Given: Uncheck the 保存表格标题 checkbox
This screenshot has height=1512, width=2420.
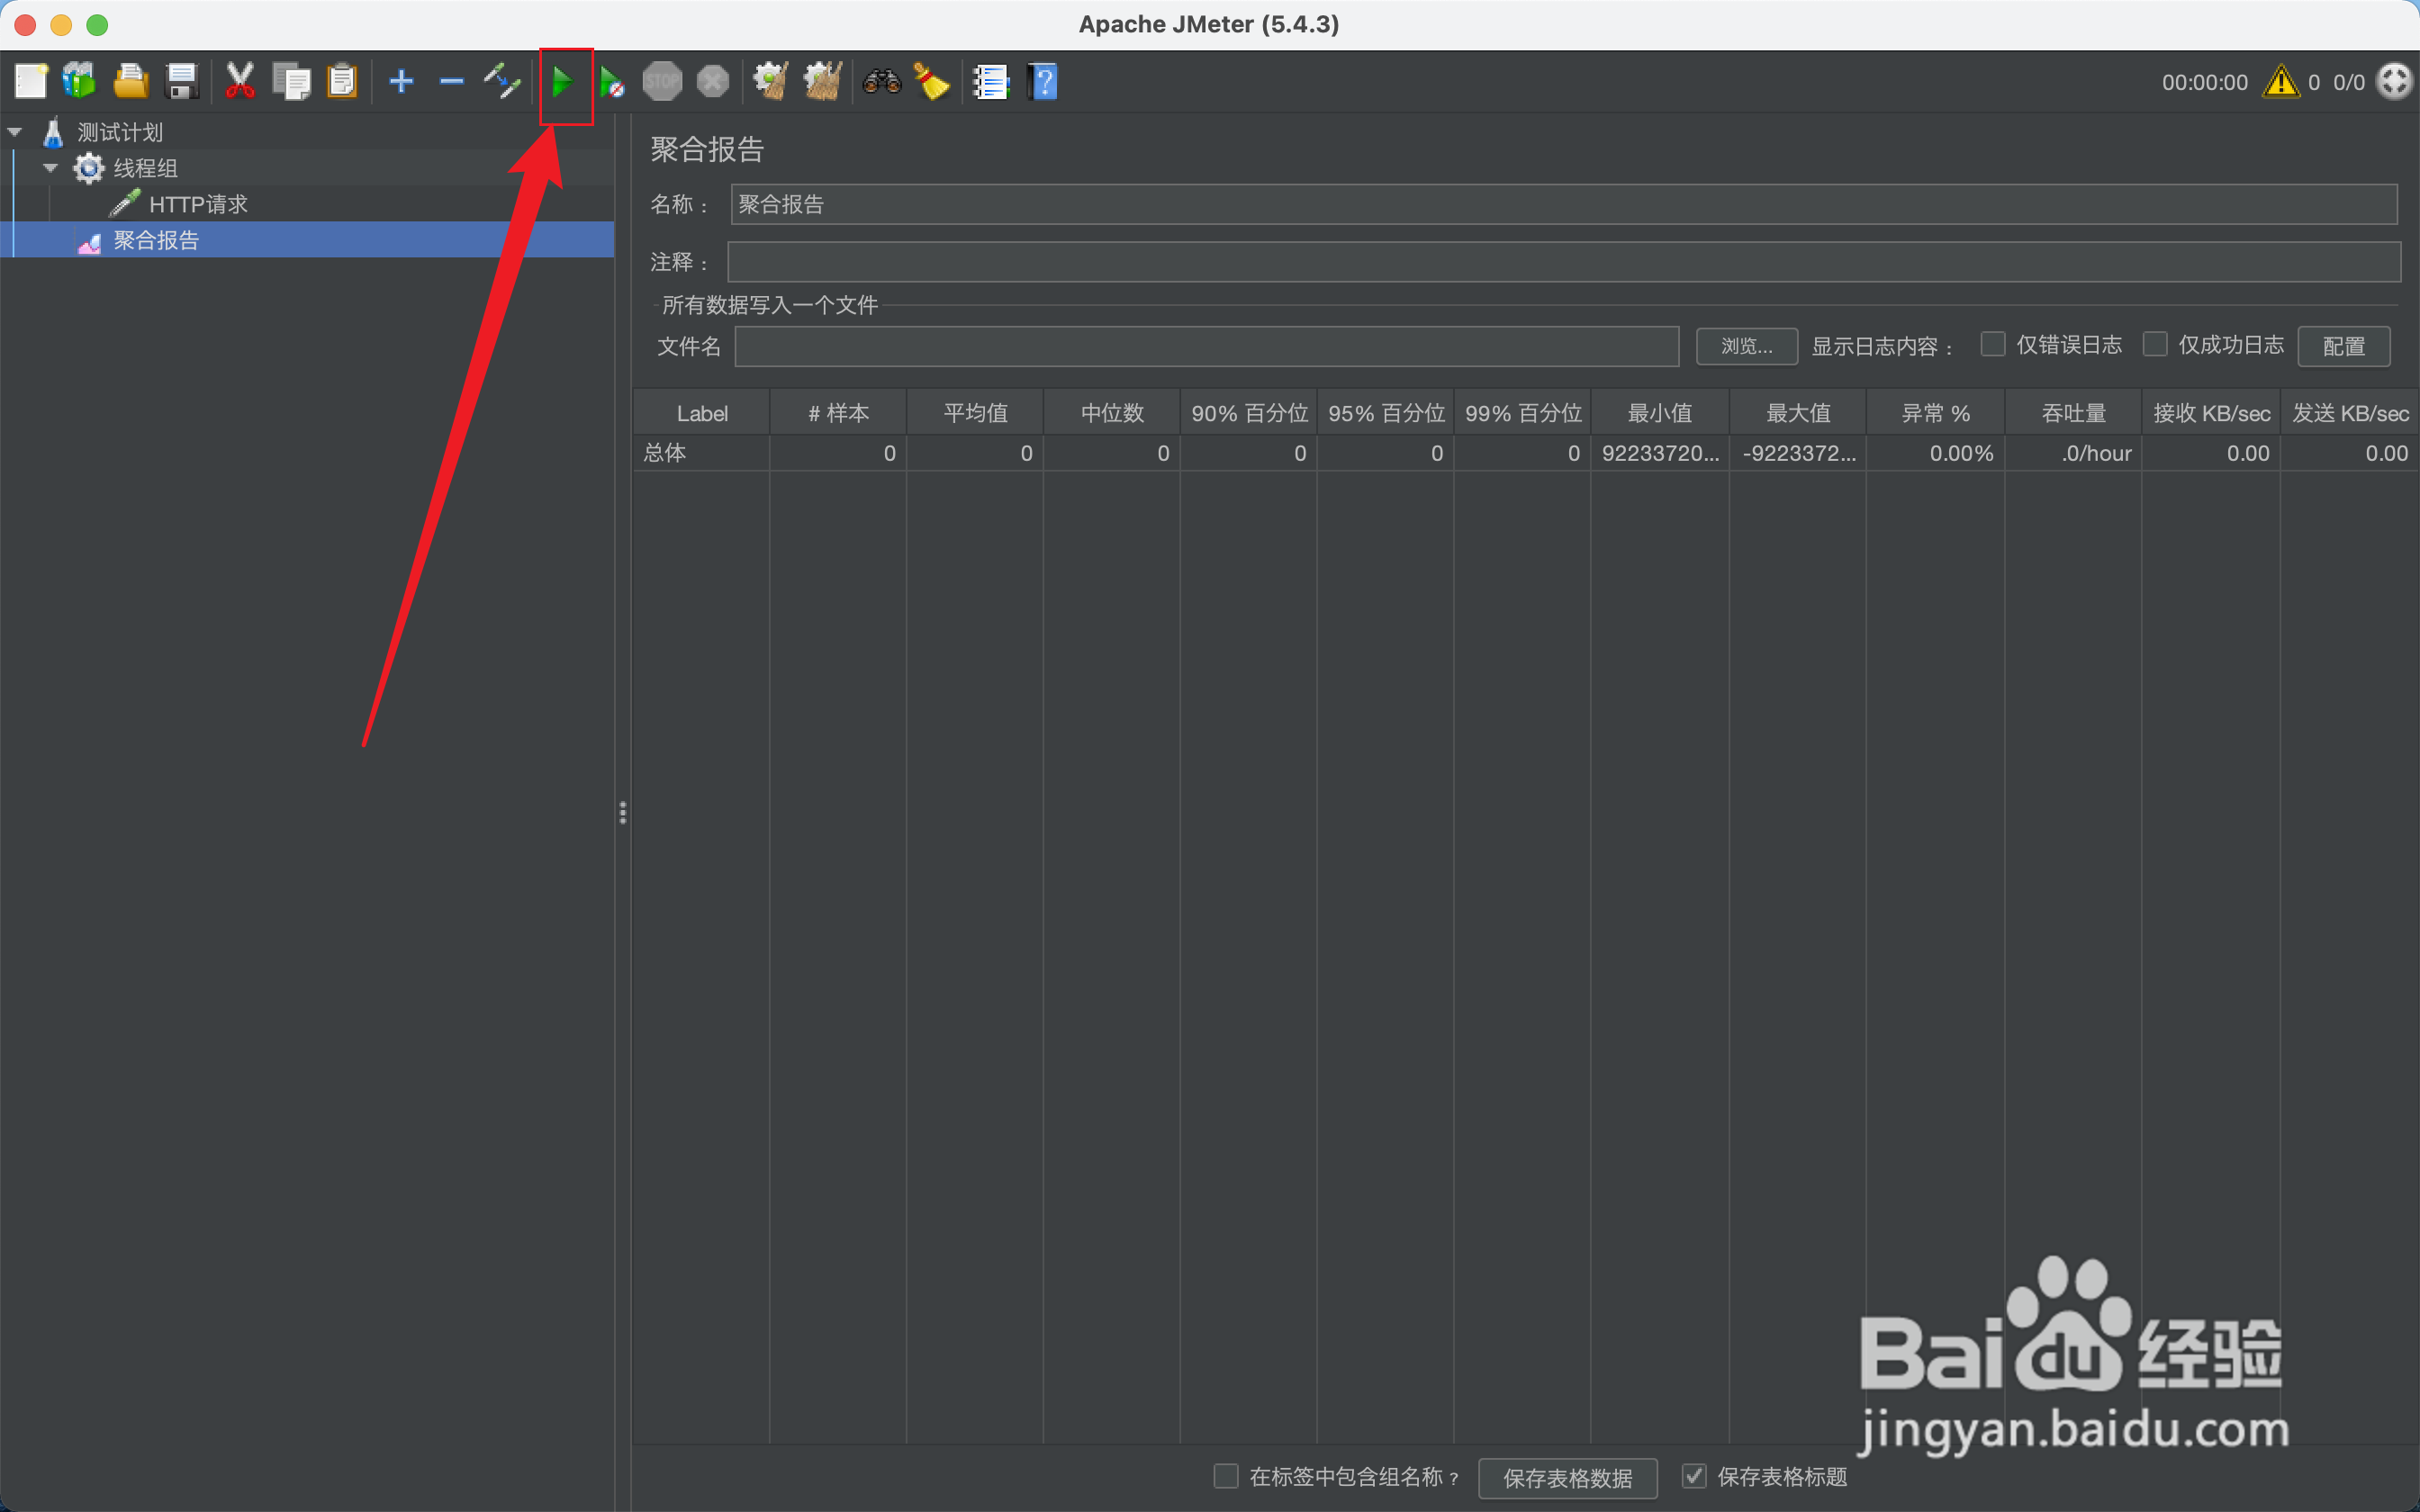Looking at the screenshot, I should [x=1694, y=1476].
